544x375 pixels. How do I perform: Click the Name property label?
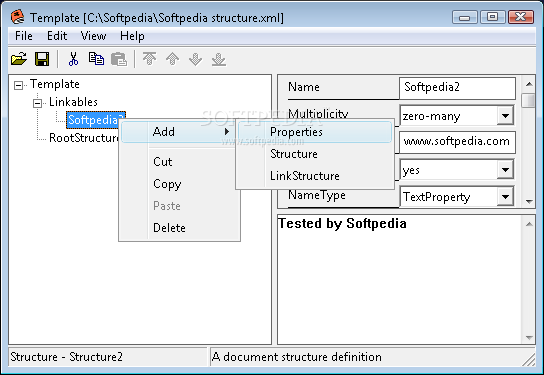(x=304, y=87)
